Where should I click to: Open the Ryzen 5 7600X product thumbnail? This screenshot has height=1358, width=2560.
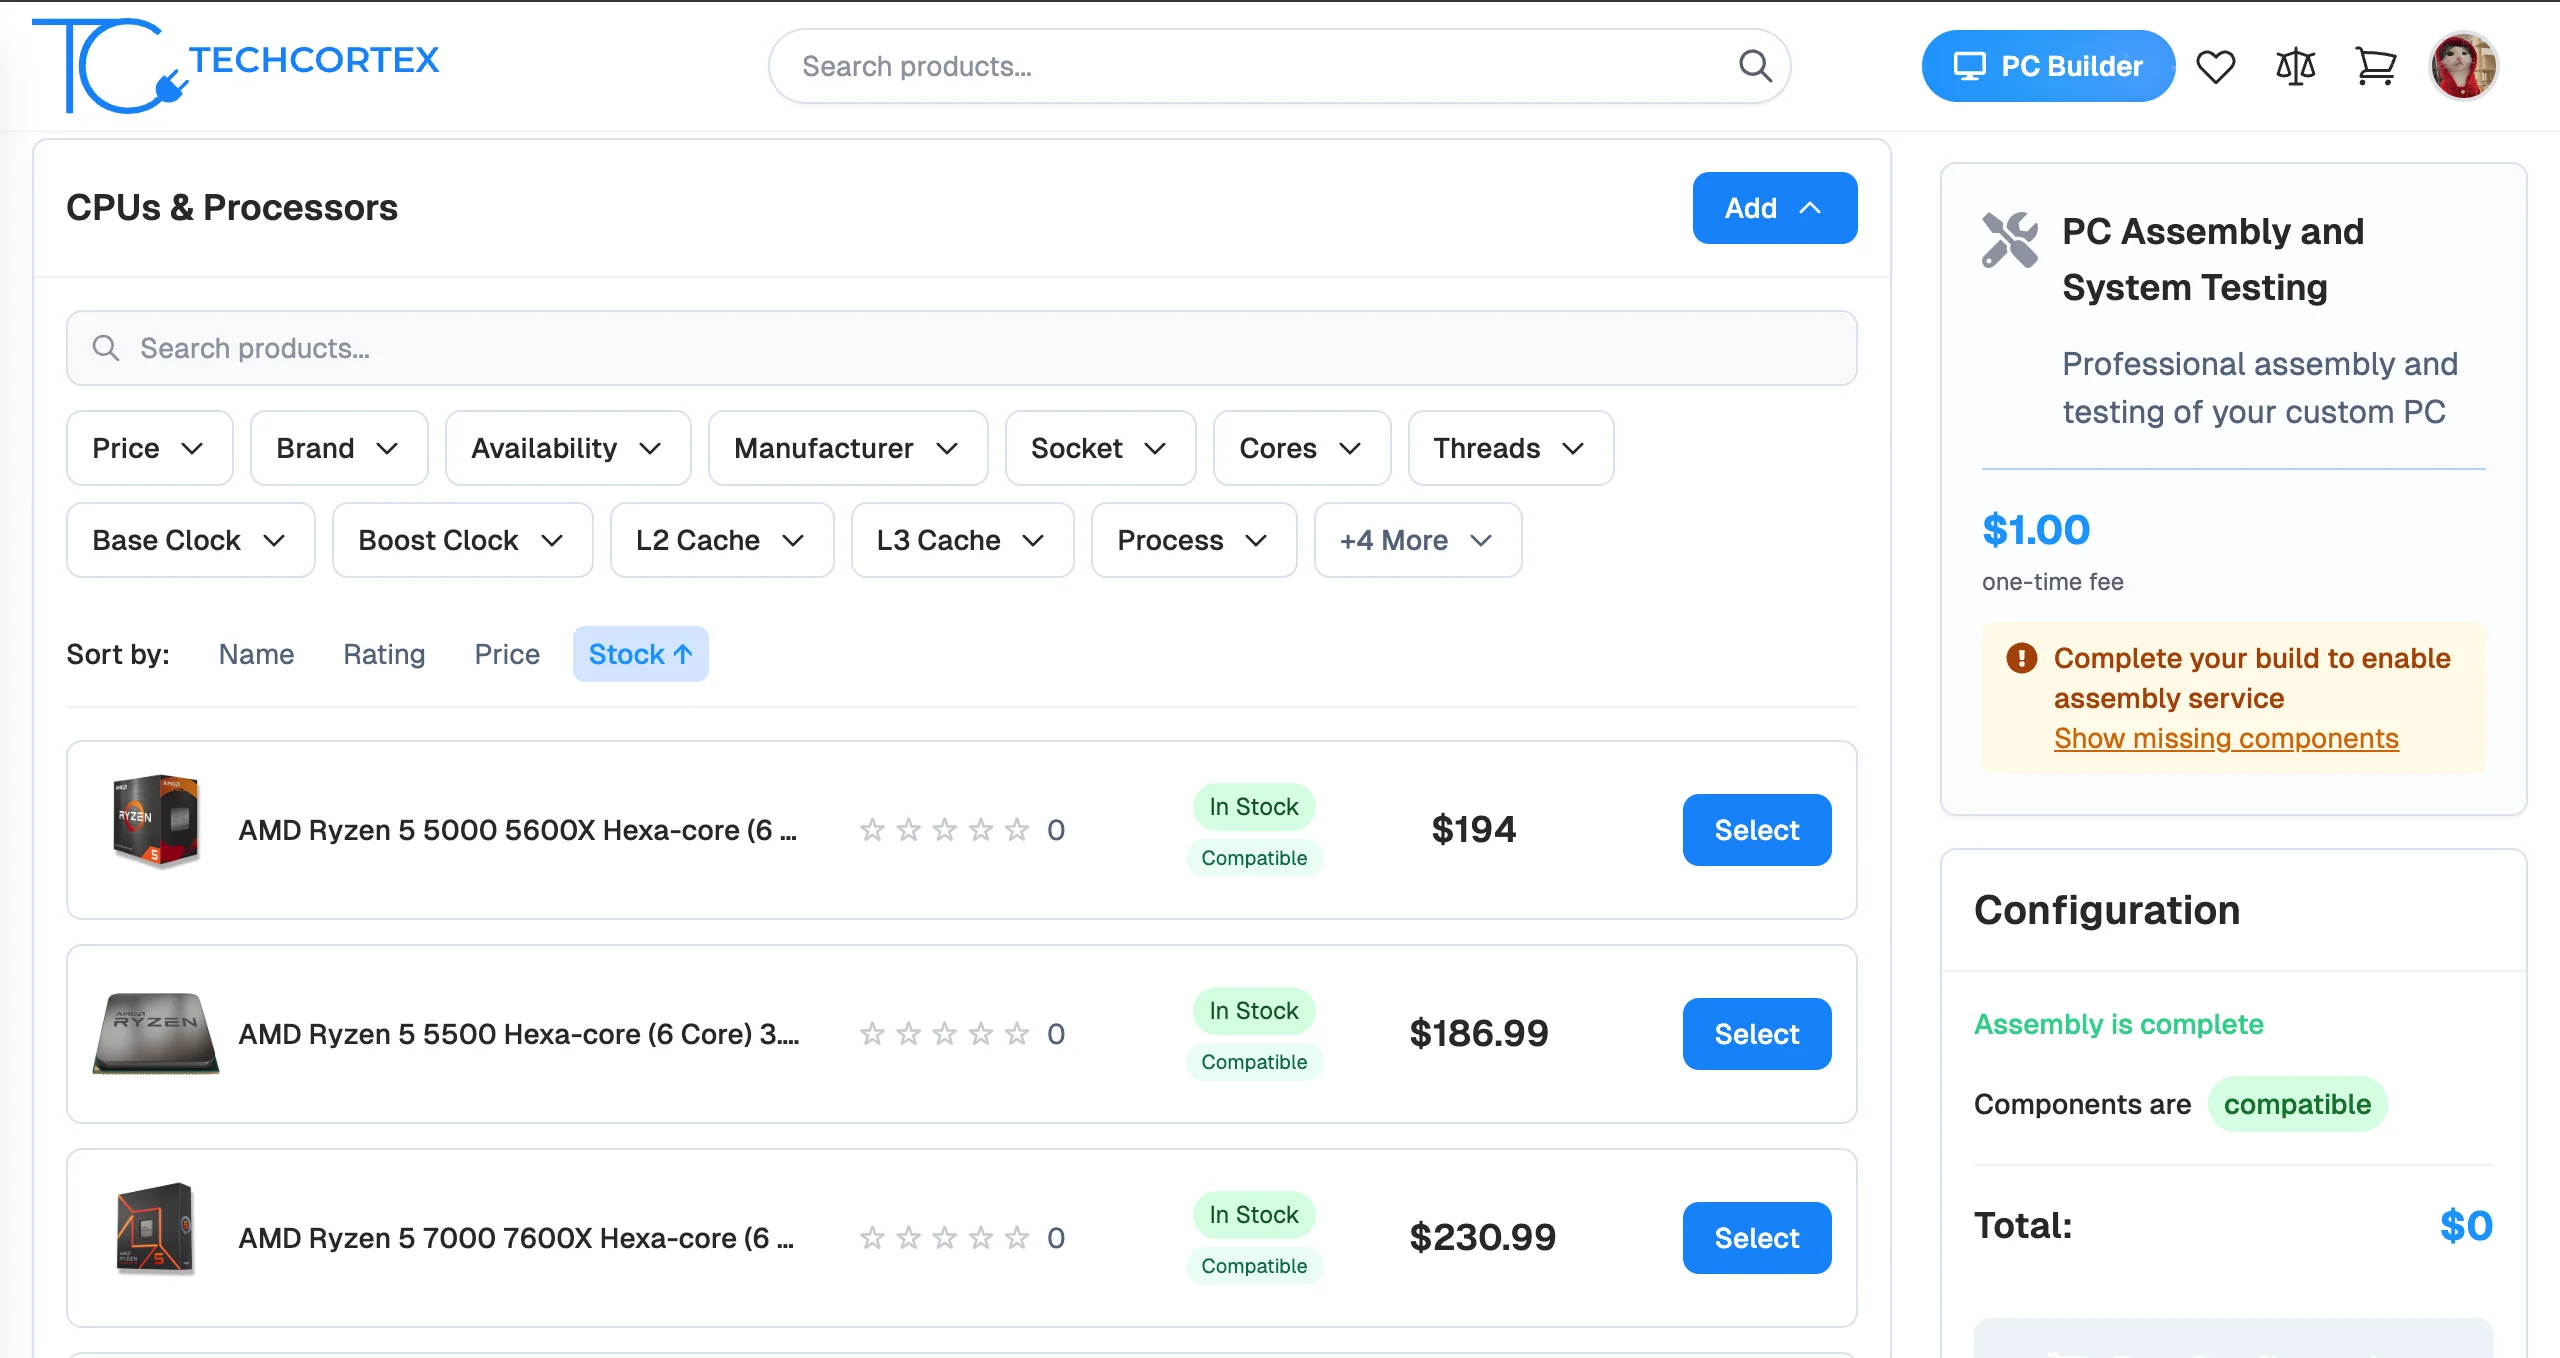pyautogui.click(x=155, y=1229)
